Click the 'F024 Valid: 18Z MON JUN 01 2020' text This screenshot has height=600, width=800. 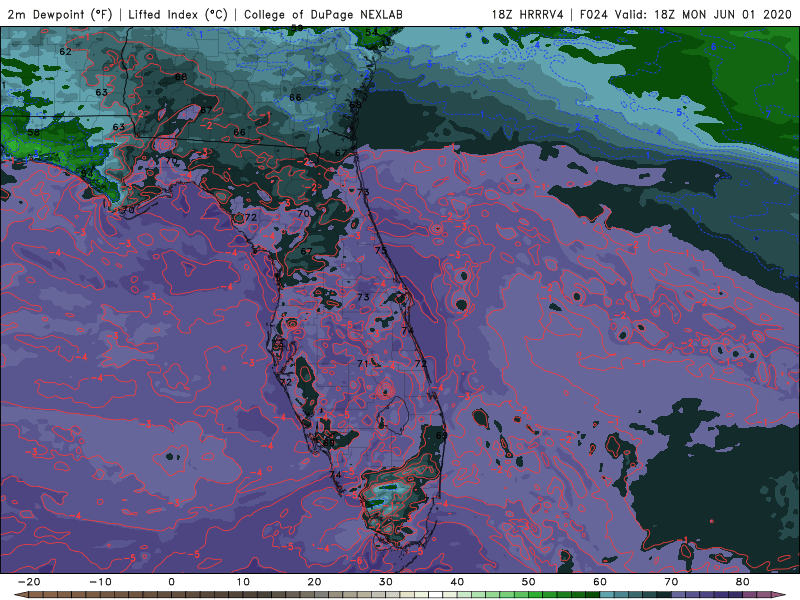[686, 14]
